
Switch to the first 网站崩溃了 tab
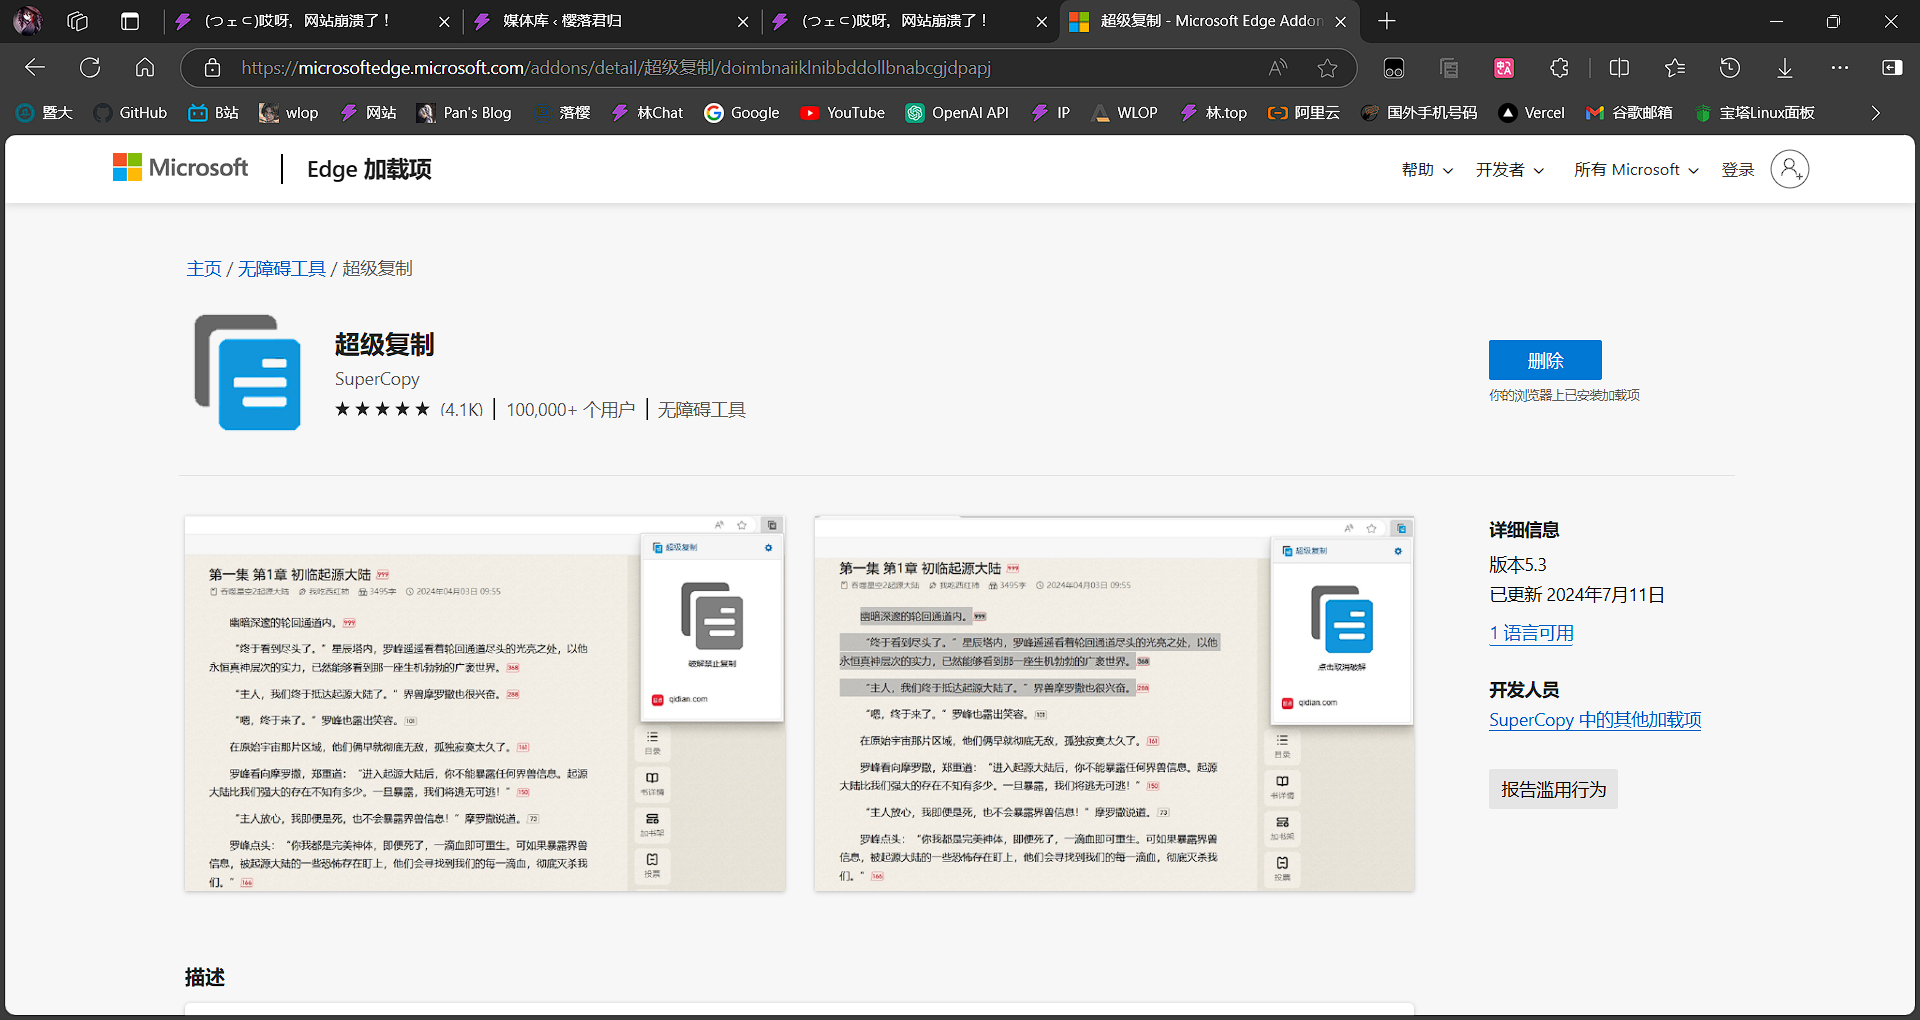click(x=300, y=21)
